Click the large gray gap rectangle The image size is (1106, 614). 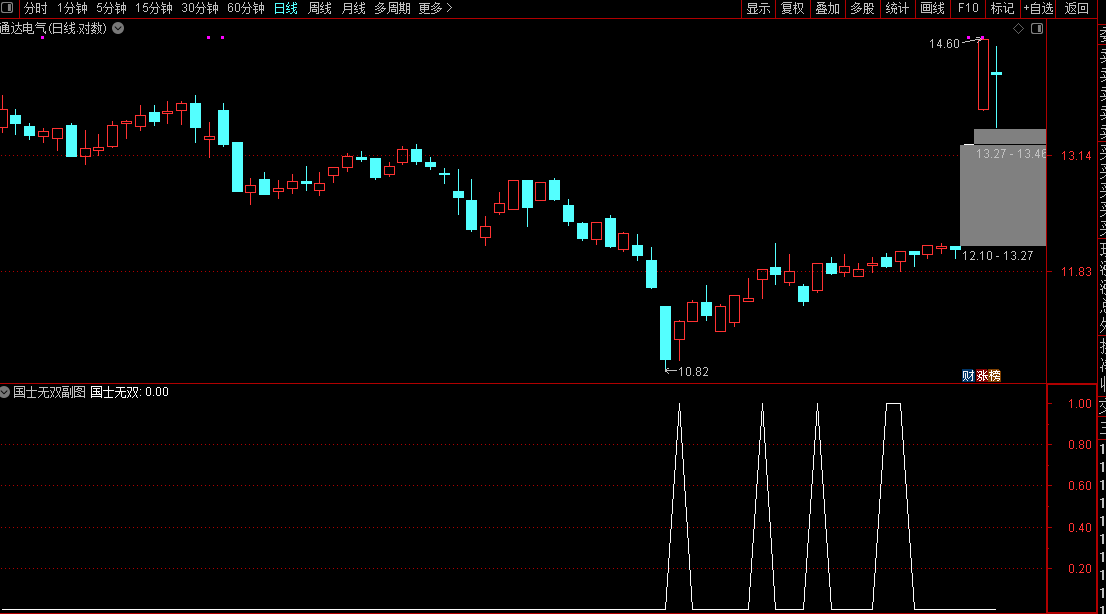[1003, 195]
